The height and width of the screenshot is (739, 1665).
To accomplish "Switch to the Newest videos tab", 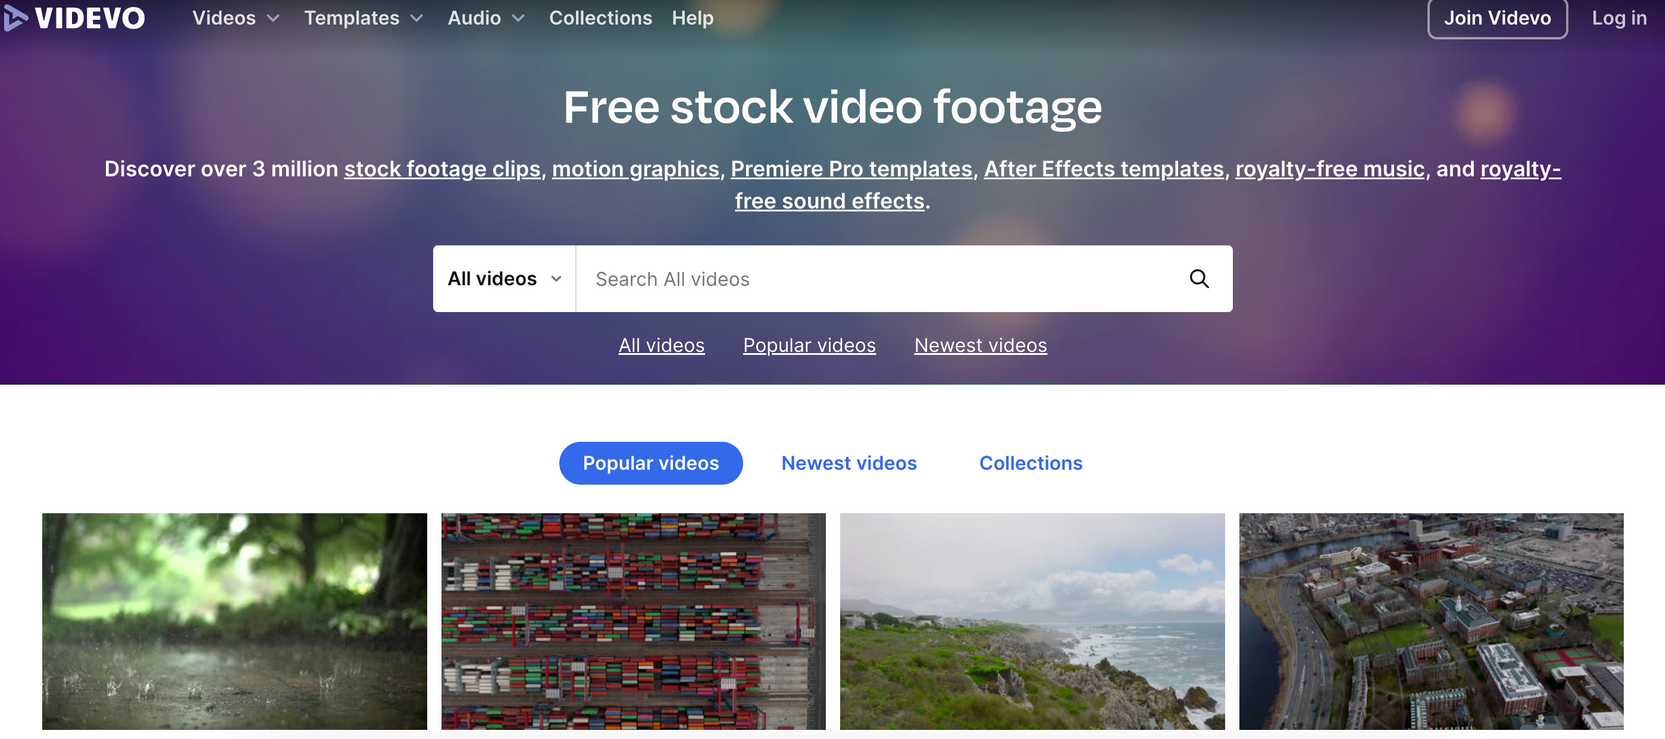I will click(x=849, y=463).
